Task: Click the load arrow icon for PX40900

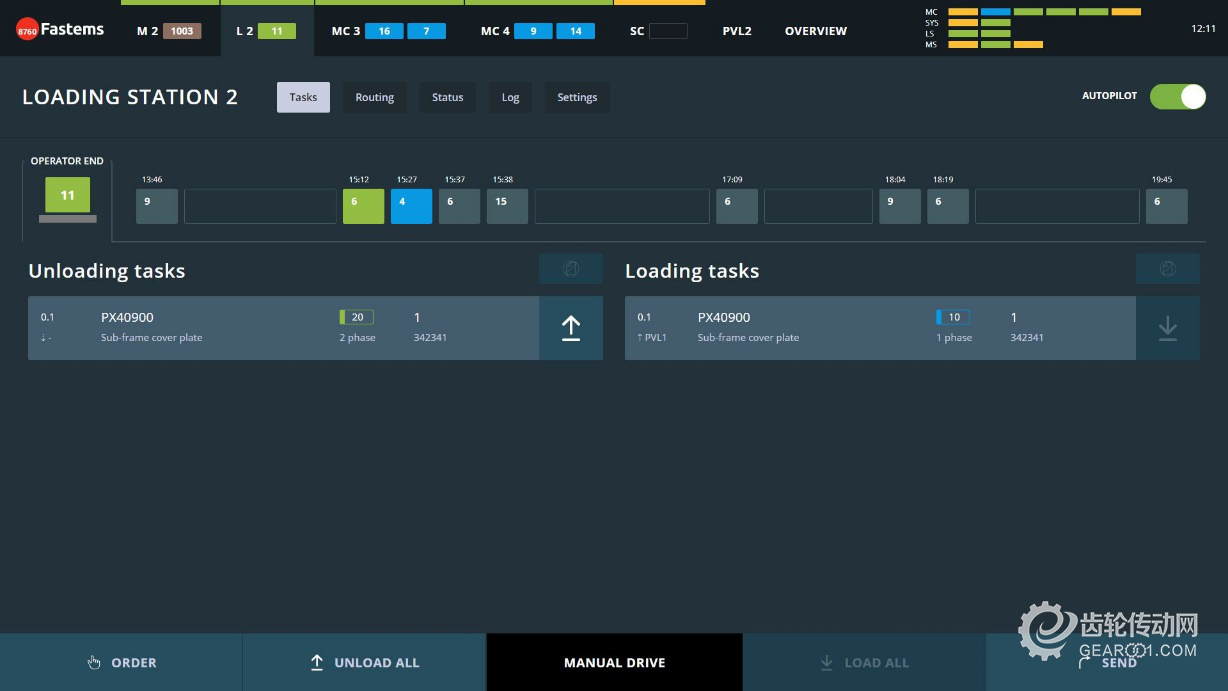Action: (1167, 328)
